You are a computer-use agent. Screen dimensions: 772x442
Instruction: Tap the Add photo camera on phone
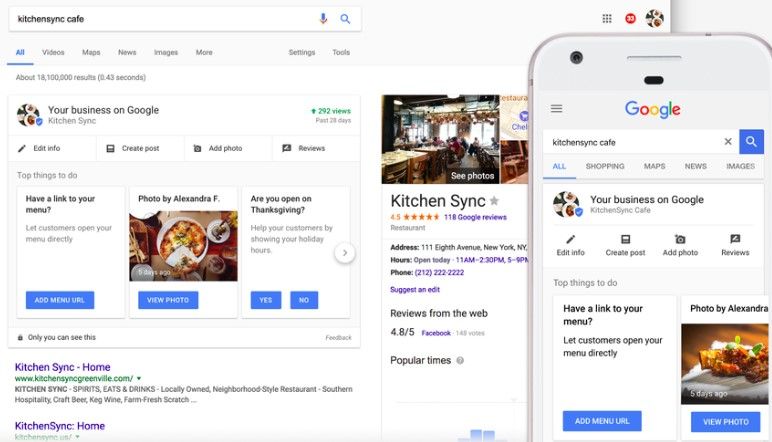680,239
